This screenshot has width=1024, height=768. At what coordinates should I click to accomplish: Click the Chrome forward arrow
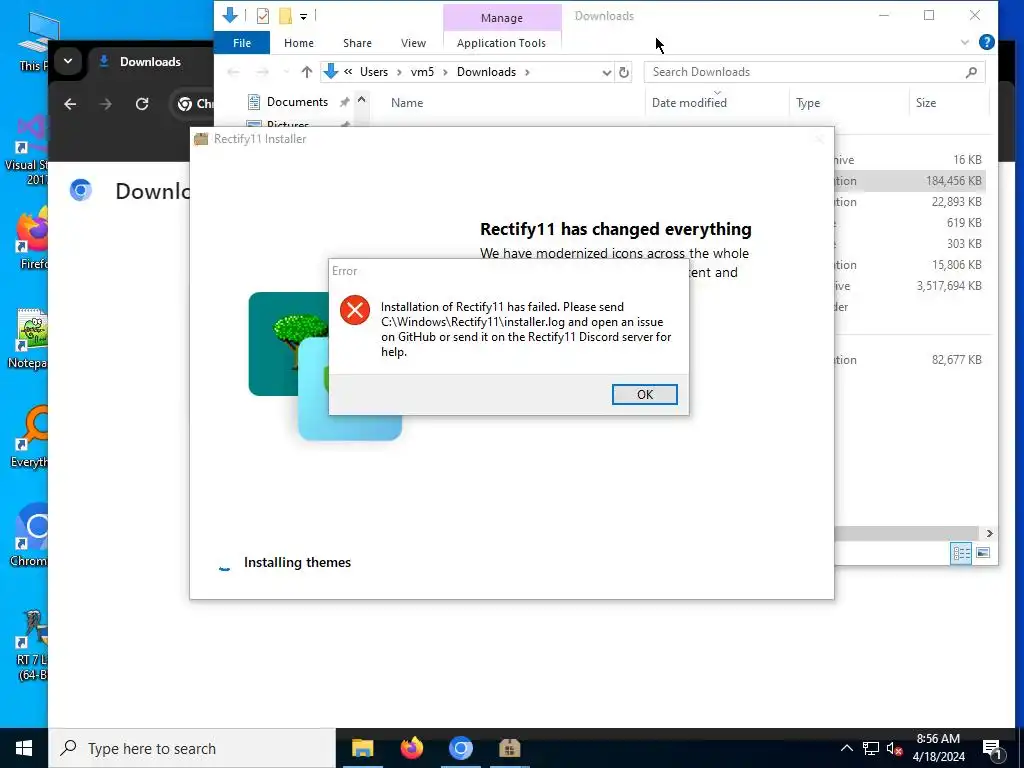tap(105, 104)
